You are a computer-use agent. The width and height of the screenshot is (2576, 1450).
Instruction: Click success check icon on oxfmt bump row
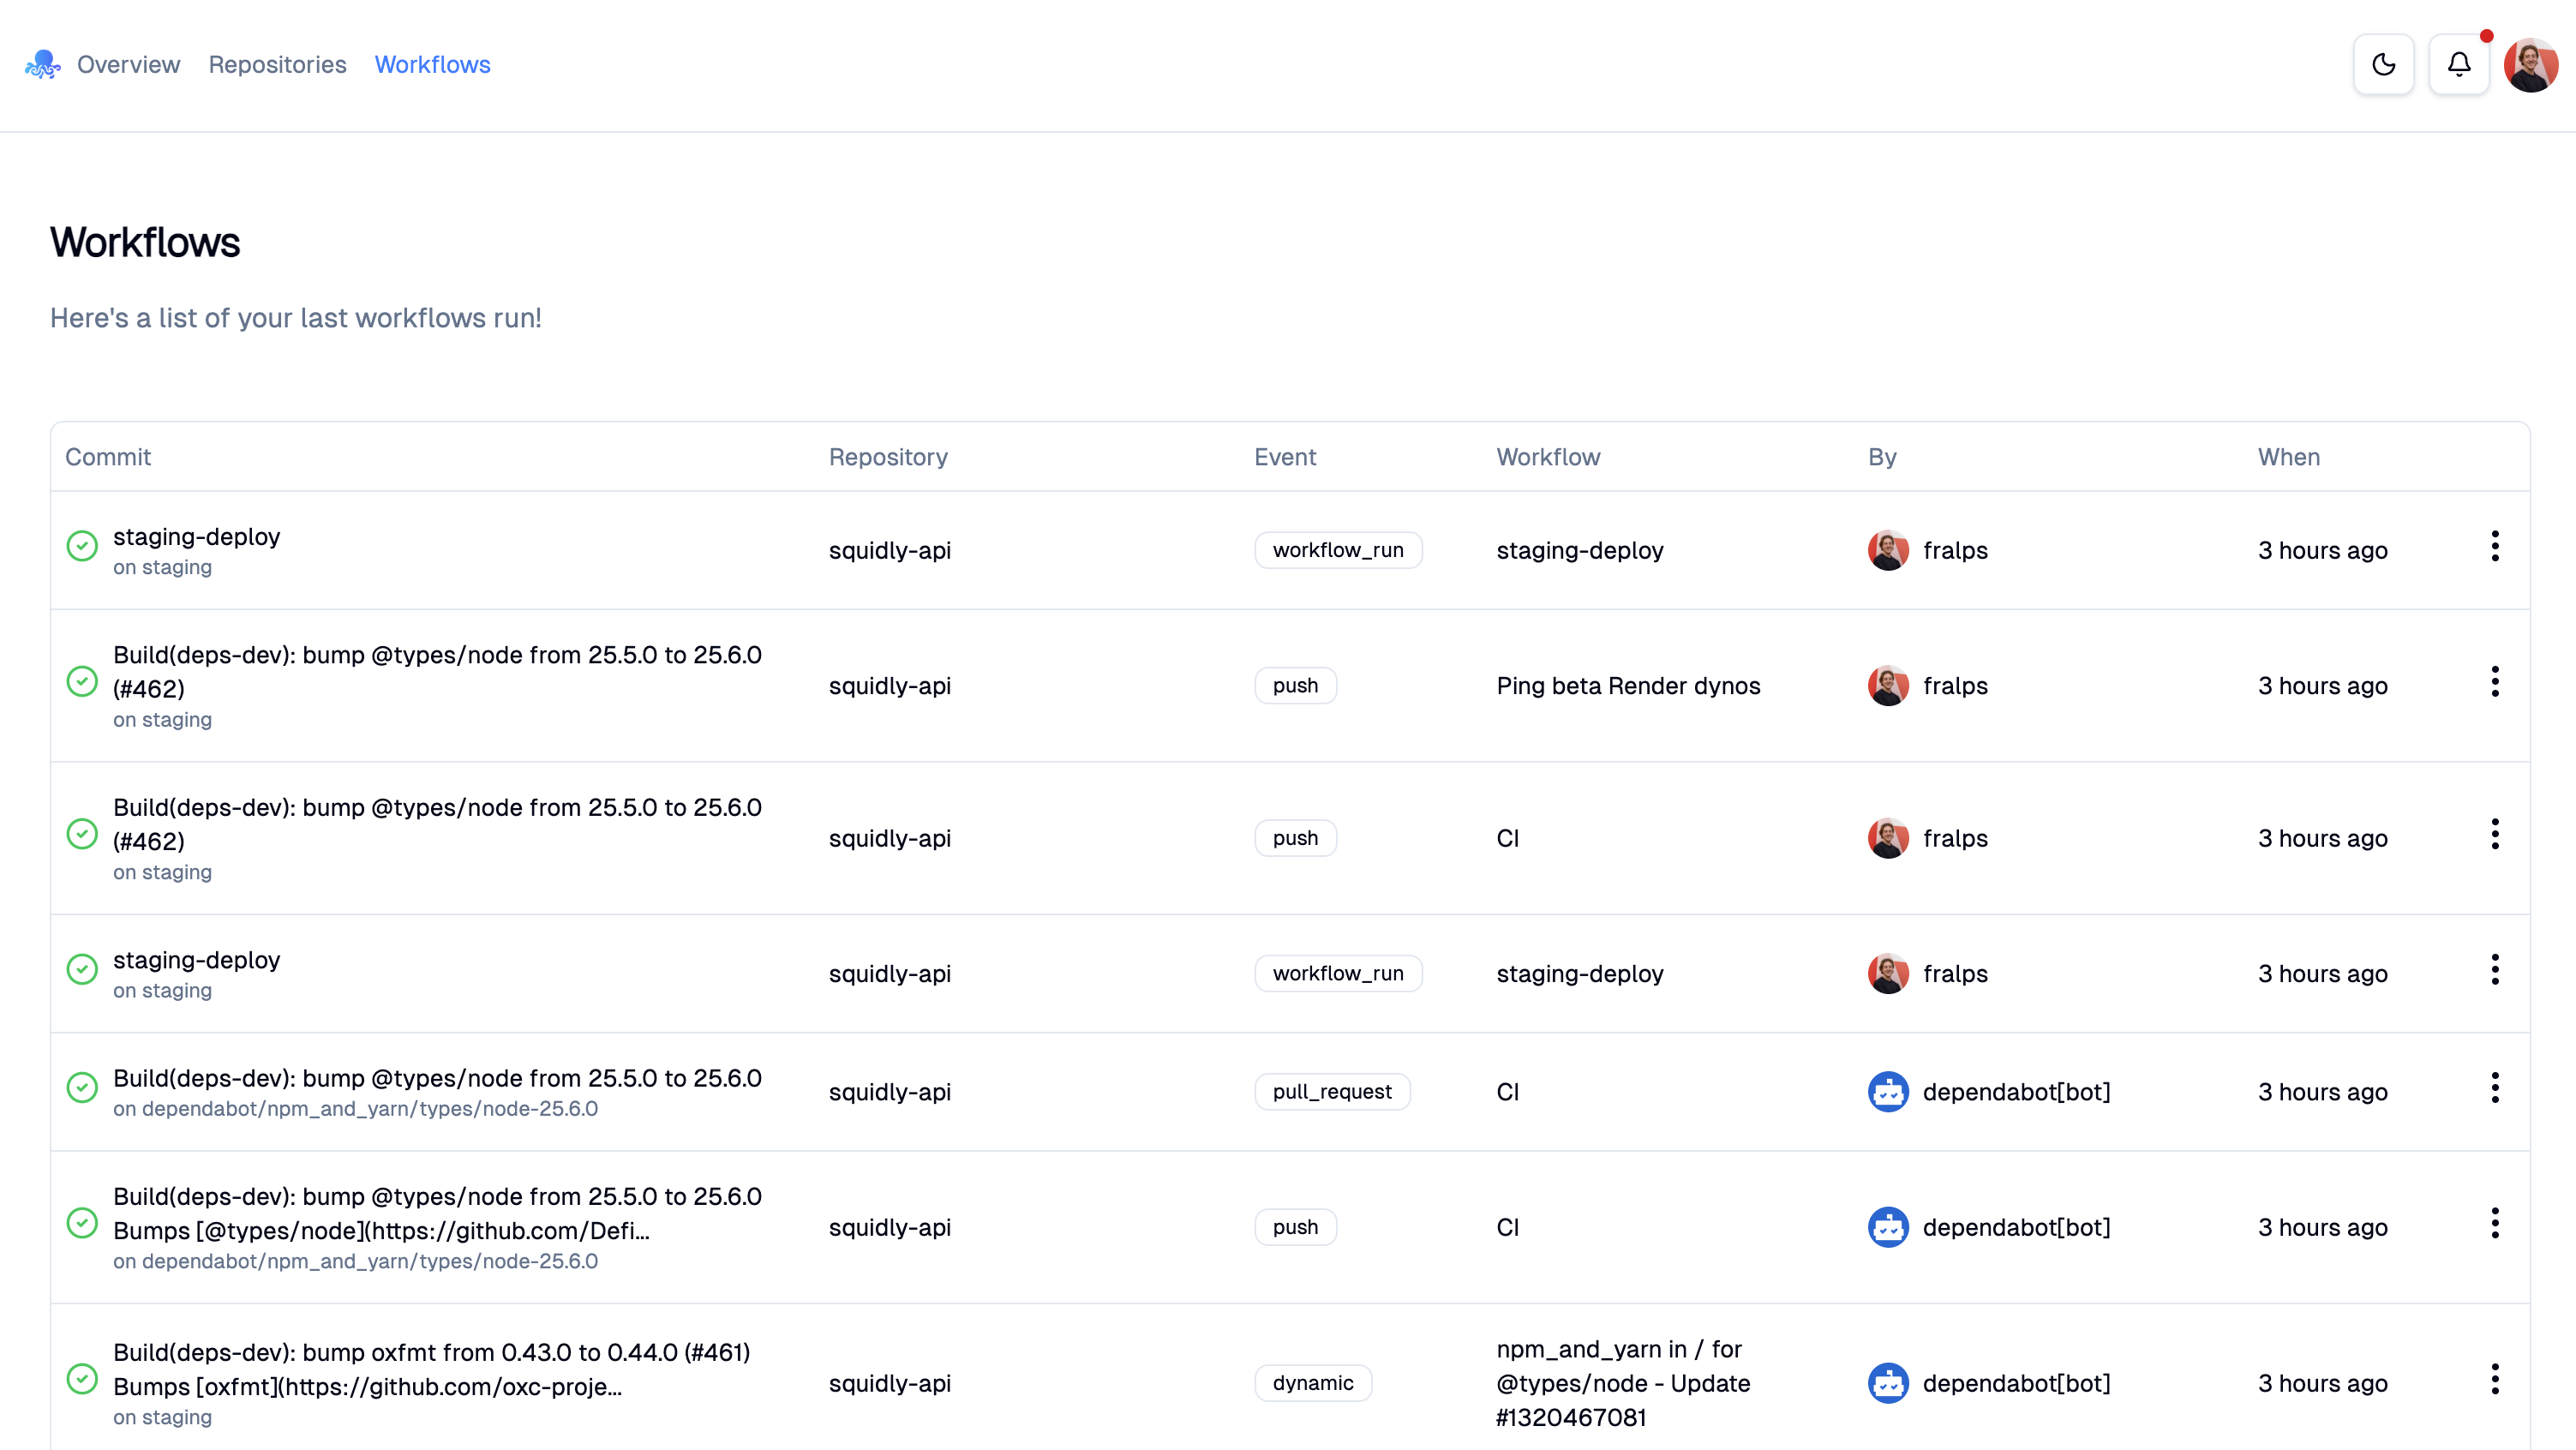point(82,1379)
